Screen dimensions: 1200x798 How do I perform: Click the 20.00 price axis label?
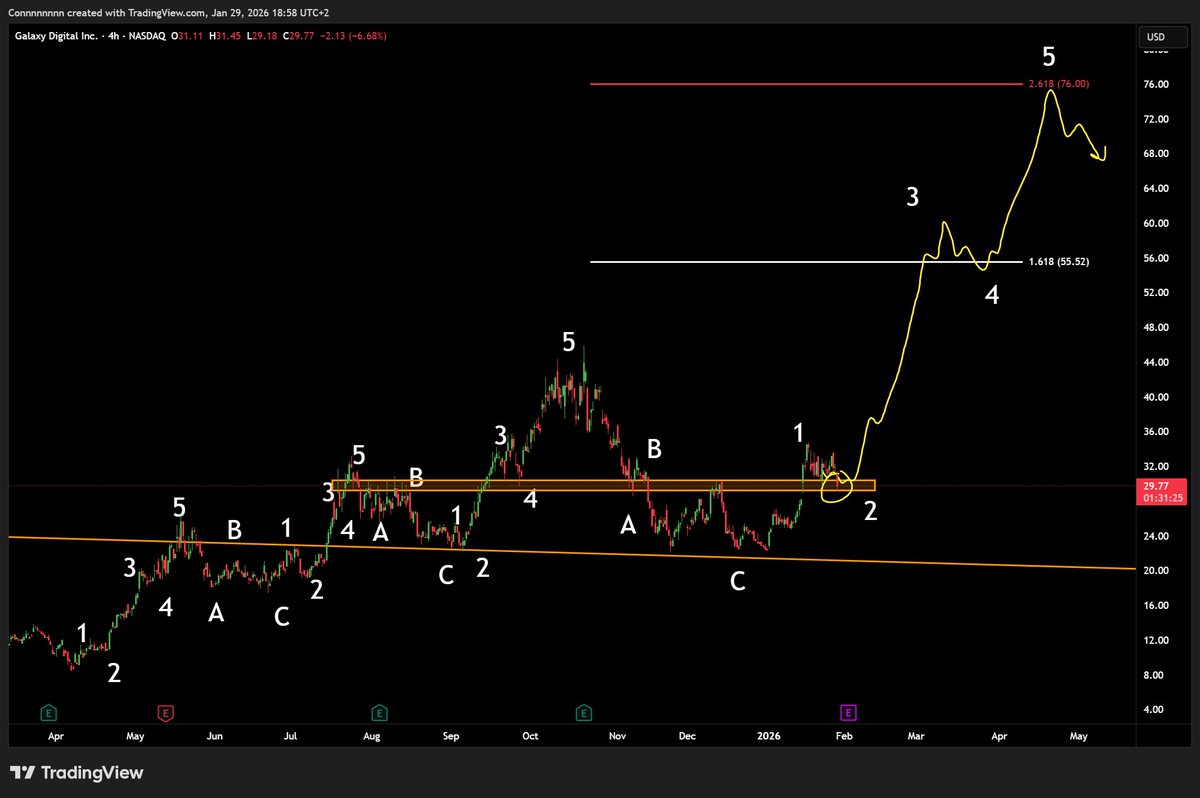tap(1156, 571)
